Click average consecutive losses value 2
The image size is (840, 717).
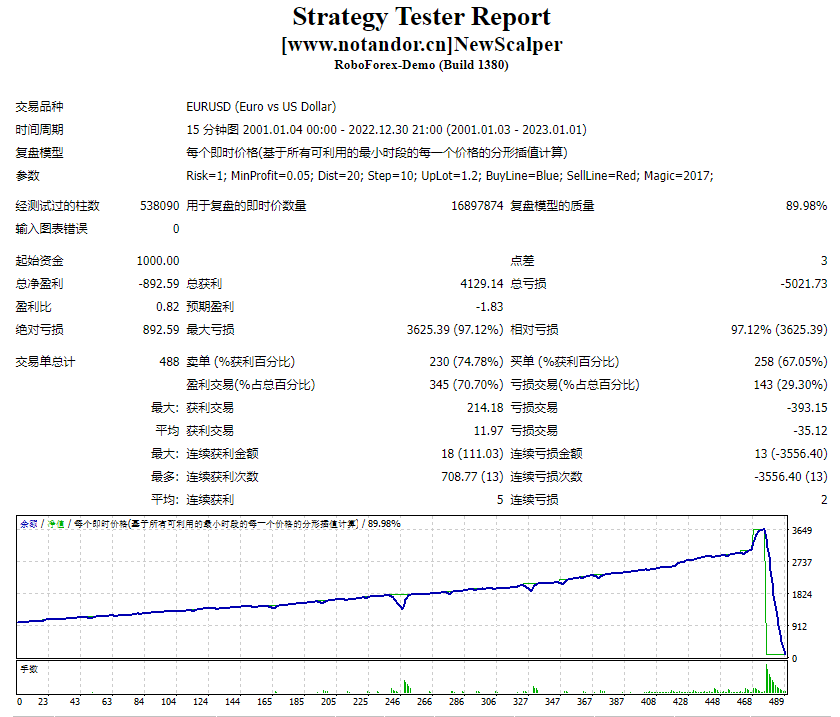(x=824, y=501)
